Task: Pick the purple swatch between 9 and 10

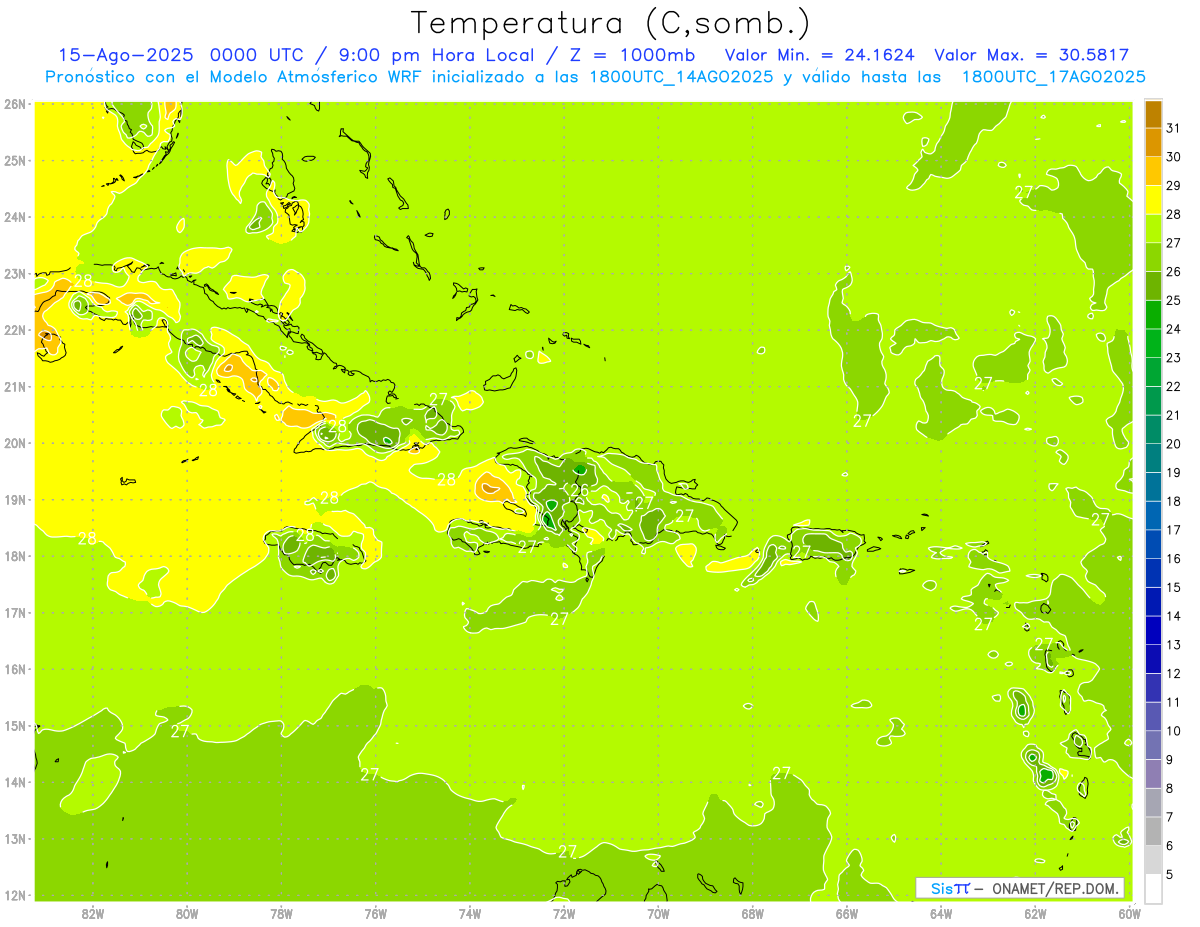Action: 1153,745
